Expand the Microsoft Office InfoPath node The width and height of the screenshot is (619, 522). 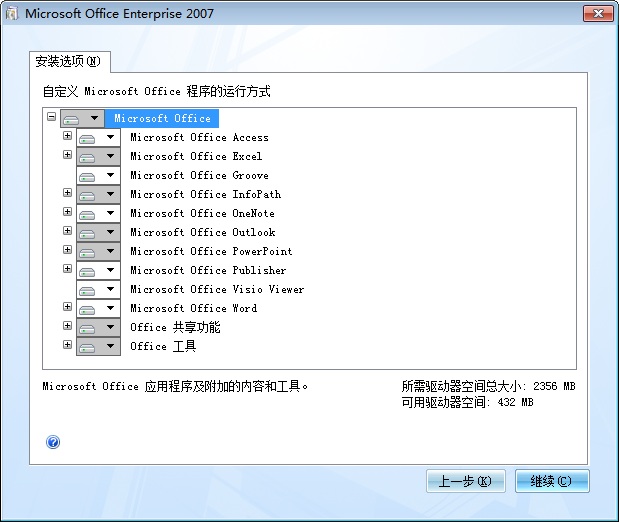68,192
